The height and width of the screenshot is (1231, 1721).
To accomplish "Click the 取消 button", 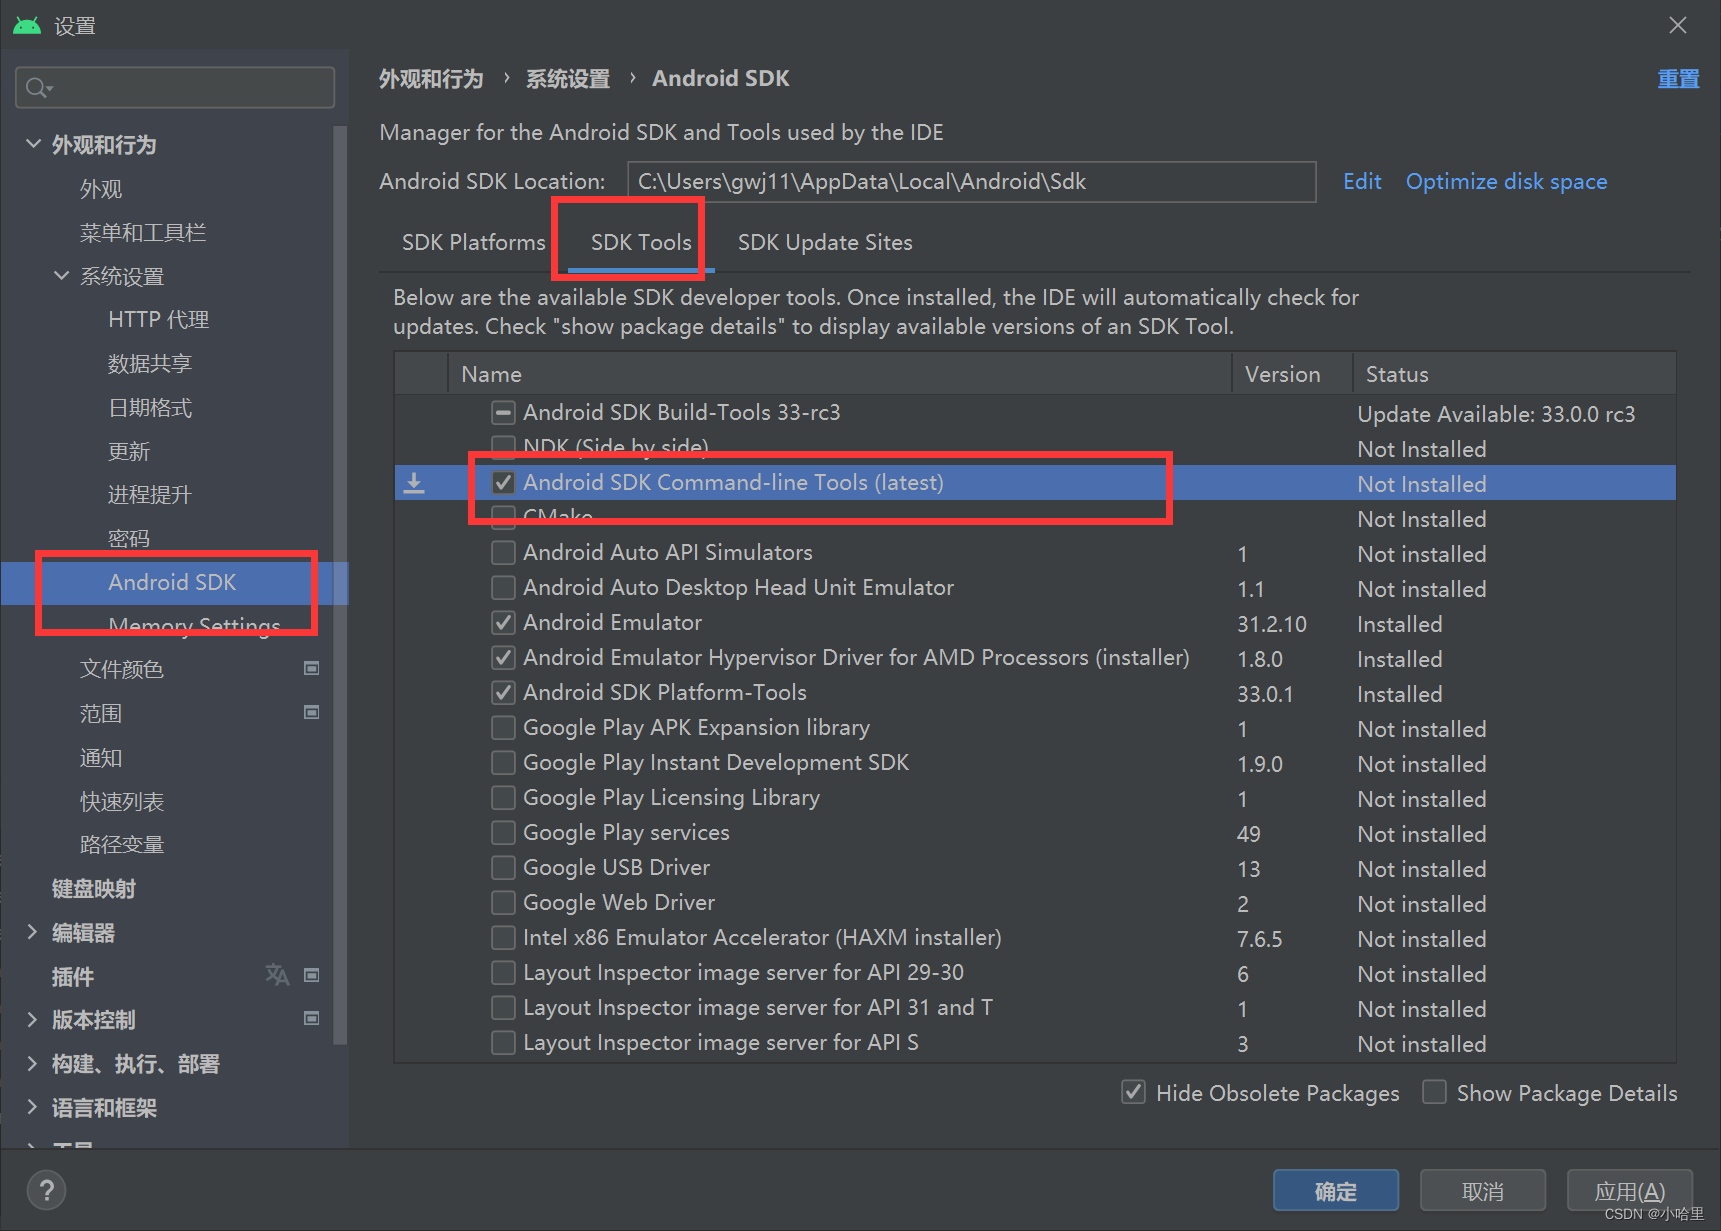I will tap(1483, 1191).
